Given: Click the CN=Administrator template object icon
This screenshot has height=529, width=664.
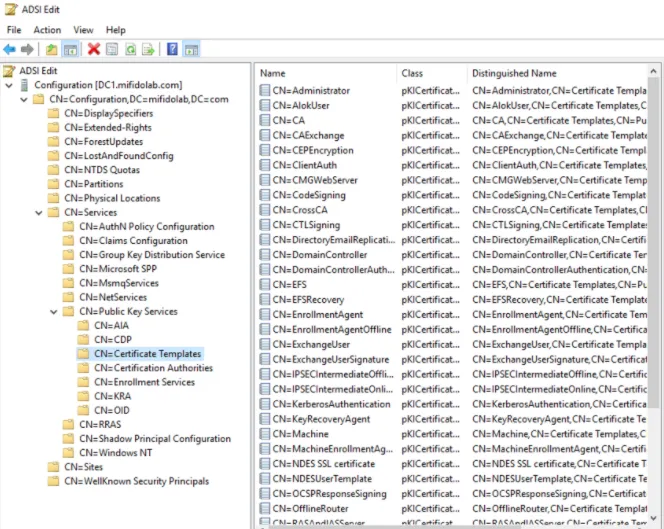Looking at the screenshot, I should [265, 90].
